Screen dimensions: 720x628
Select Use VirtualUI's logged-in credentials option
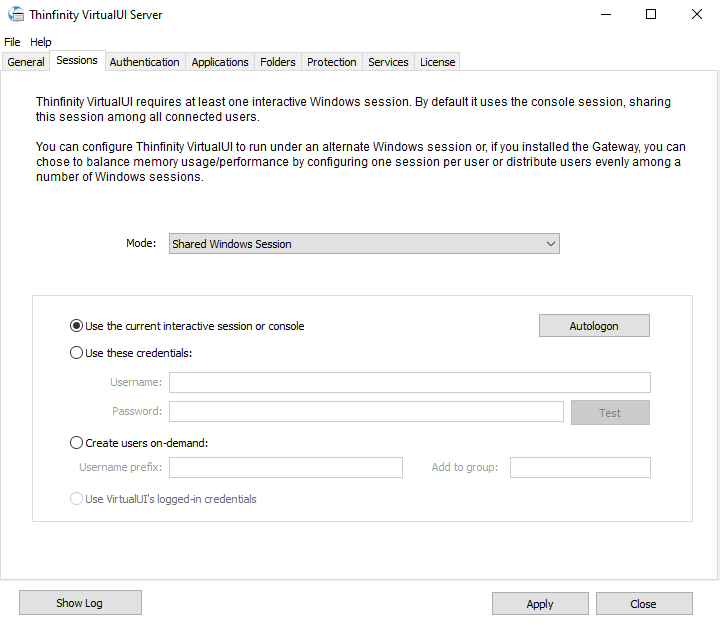(x=163, y=499)
